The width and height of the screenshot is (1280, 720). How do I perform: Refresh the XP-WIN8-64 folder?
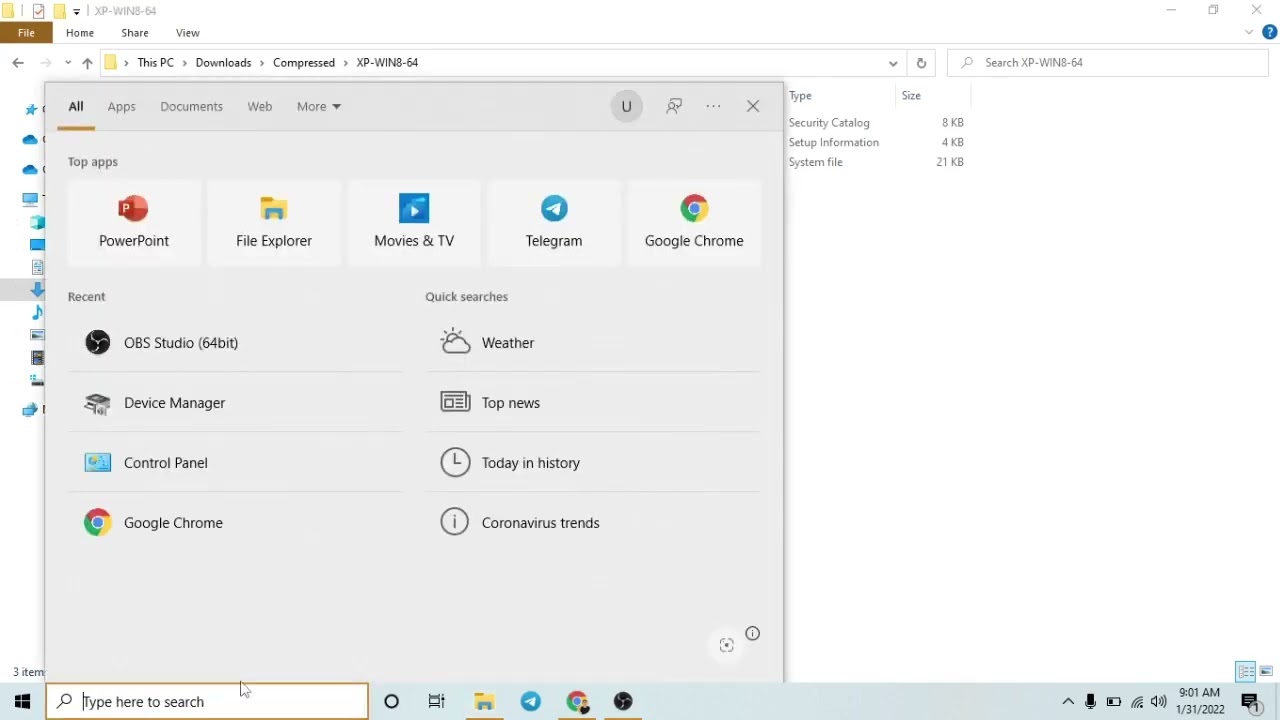point(921,62)
